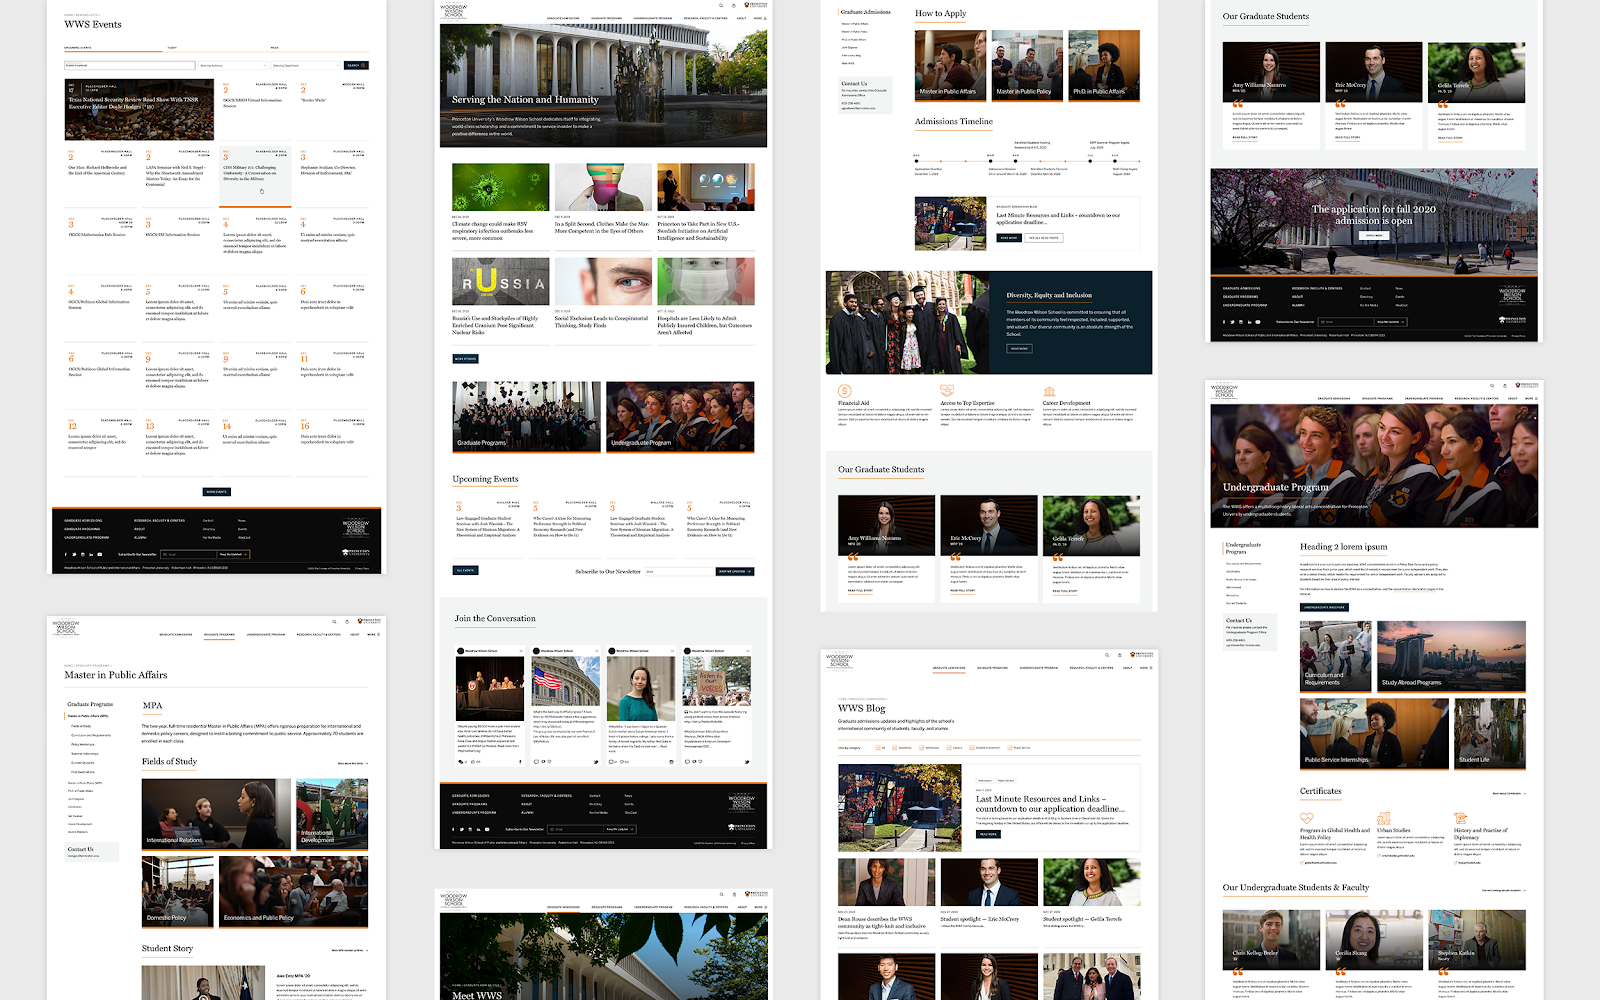Click the Global Health and Health Policy certificate icon
Screen dimensions: 1600x1000
click(x=1306, y=818)
